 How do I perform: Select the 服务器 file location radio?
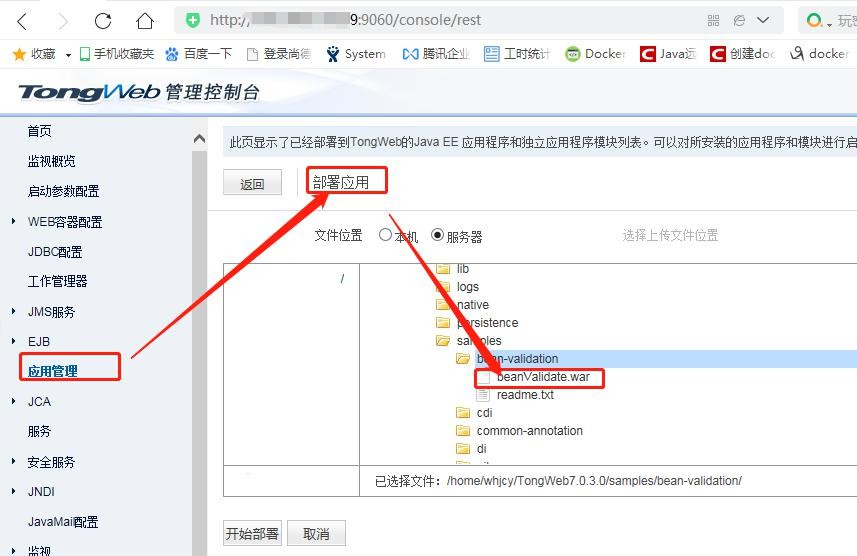[x=437, y=235]
